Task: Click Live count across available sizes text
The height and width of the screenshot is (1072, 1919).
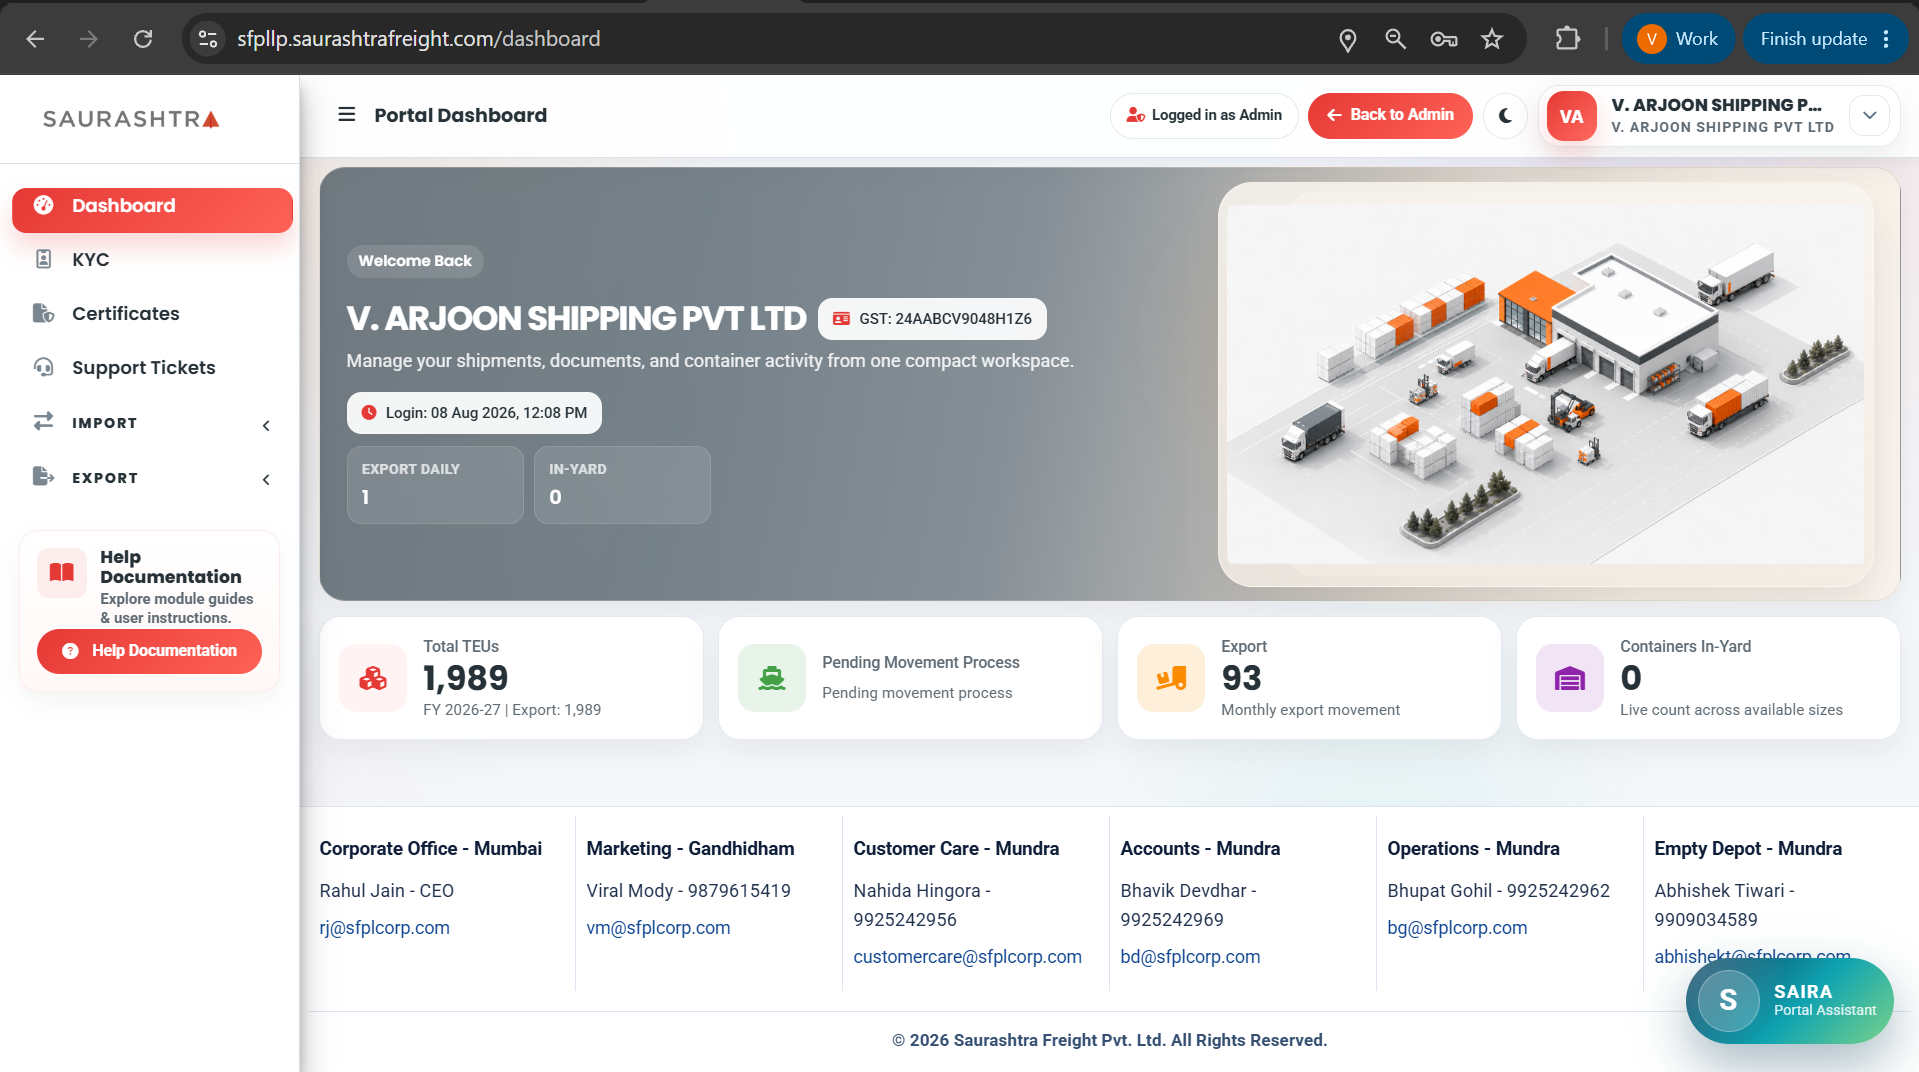Action: [1731, 710]
